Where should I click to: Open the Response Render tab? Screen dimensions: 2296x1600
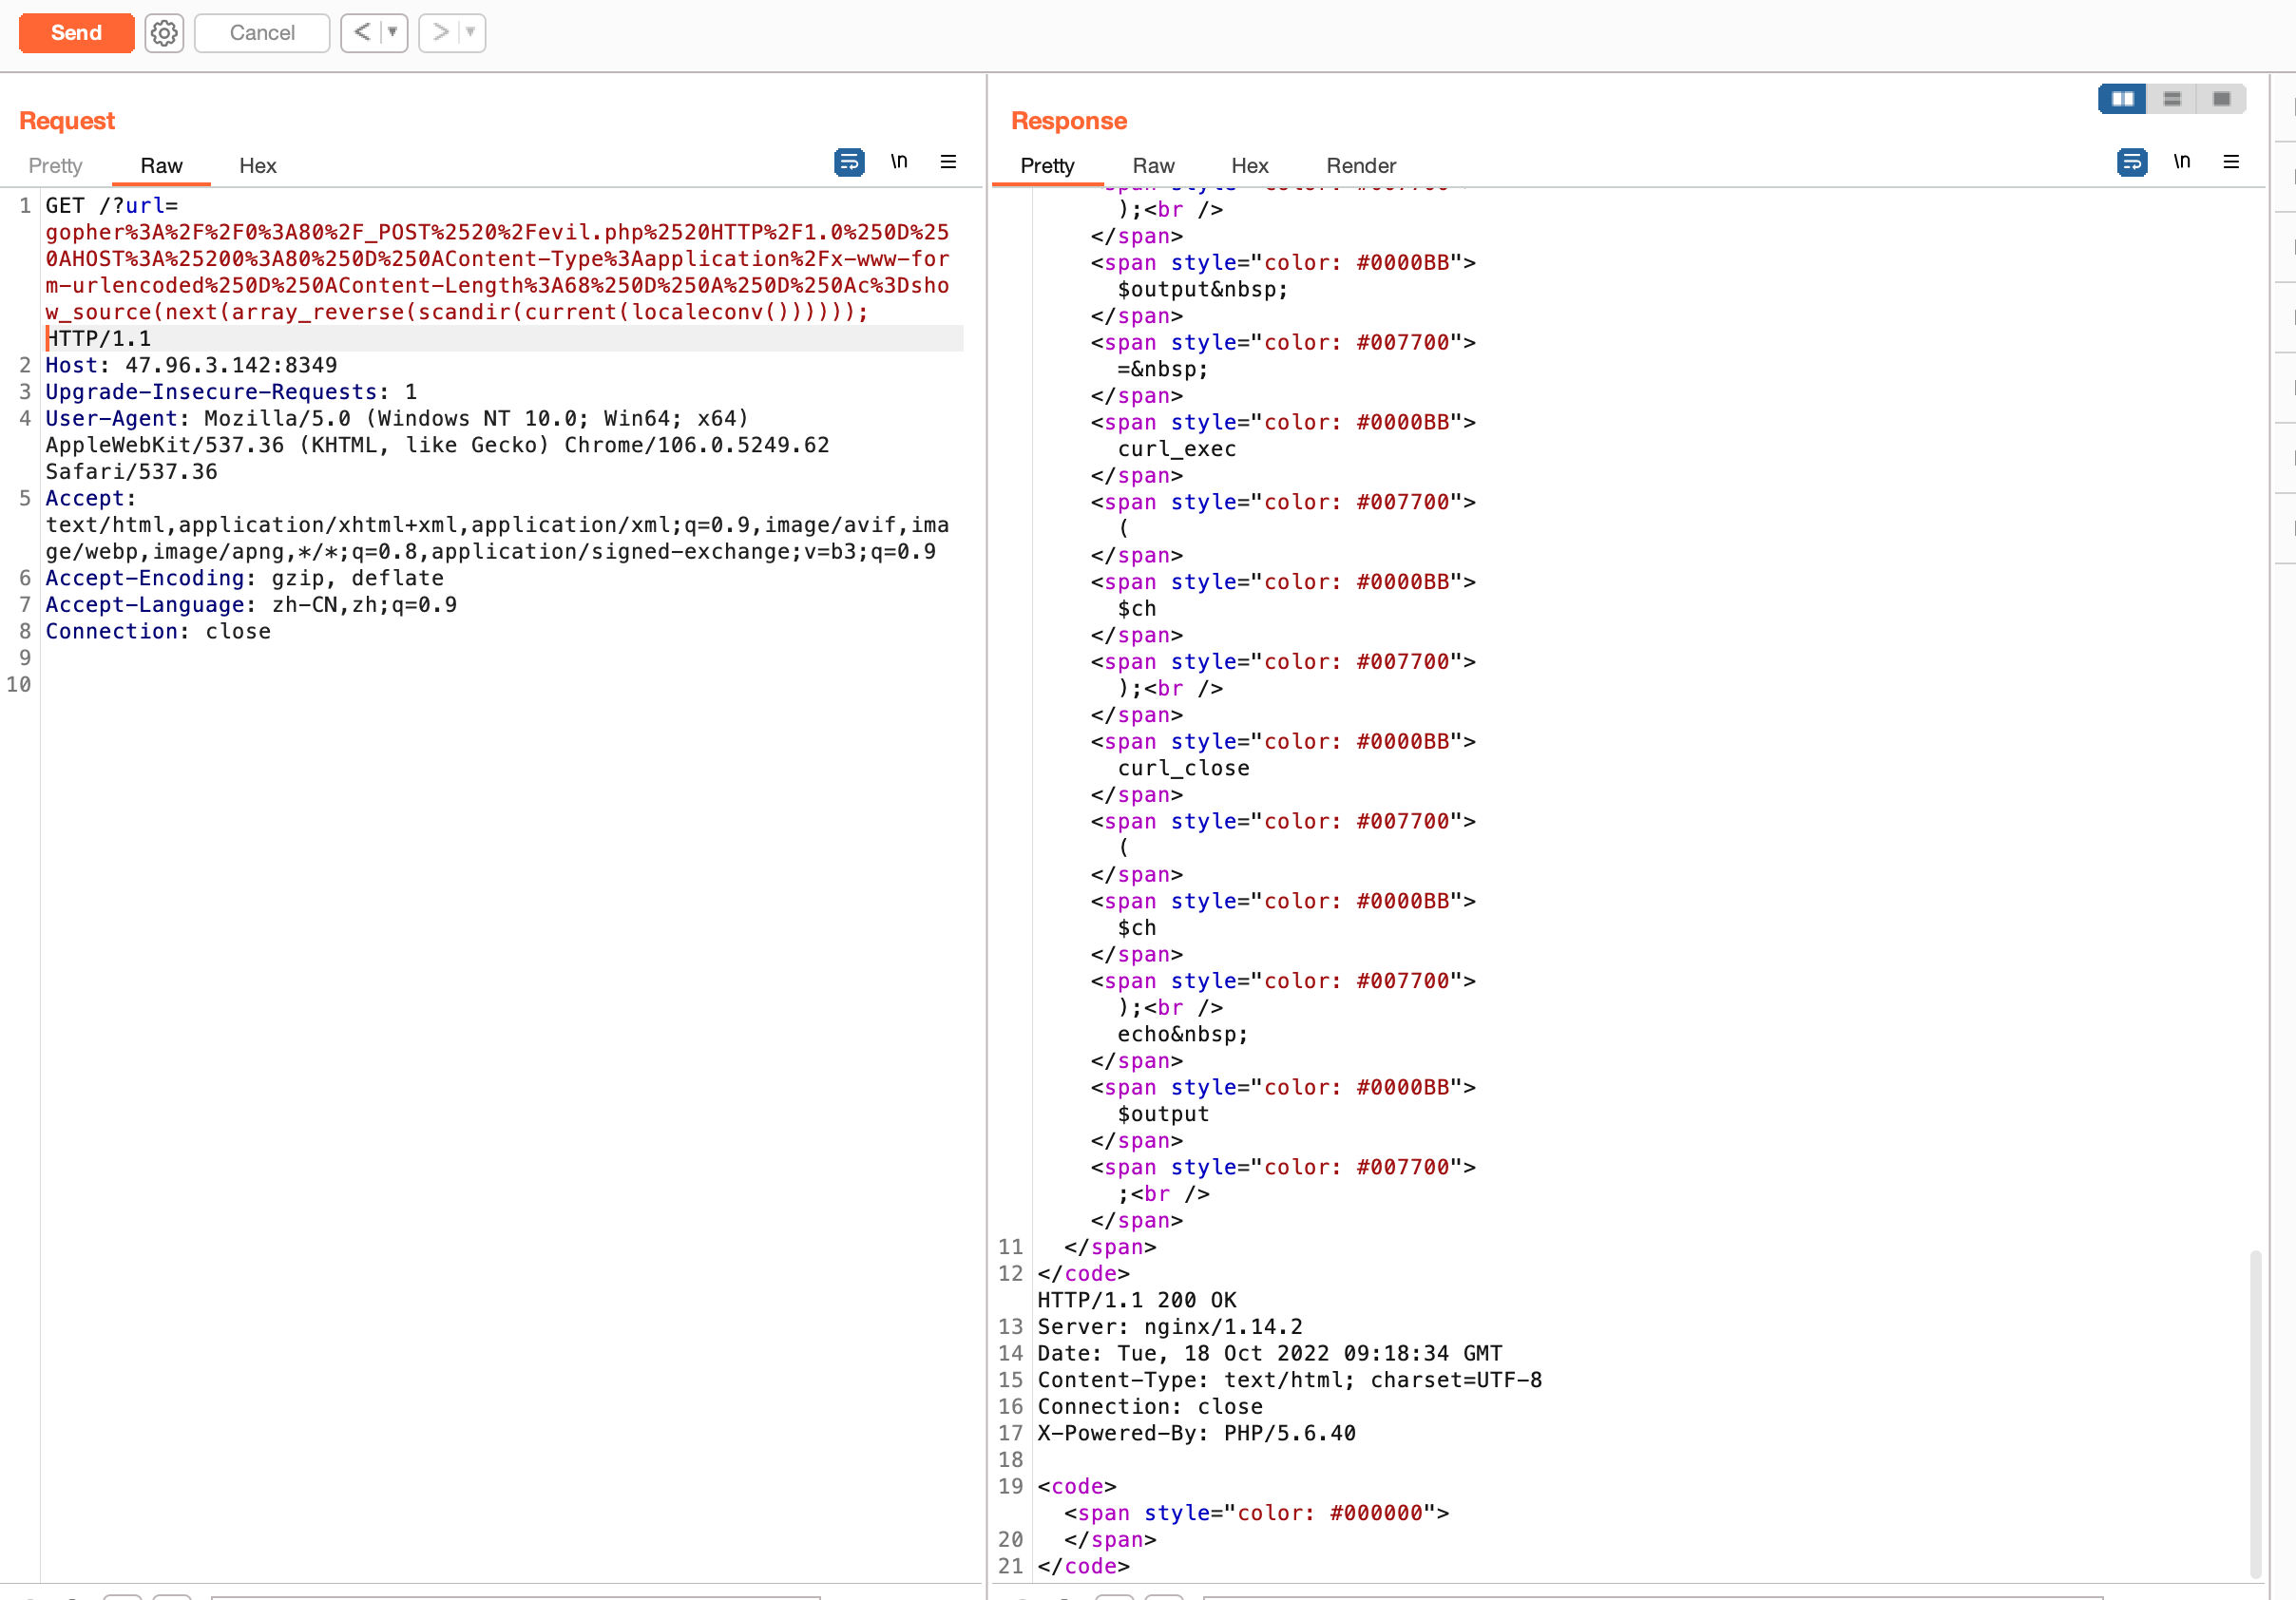tap(1360, 166)
